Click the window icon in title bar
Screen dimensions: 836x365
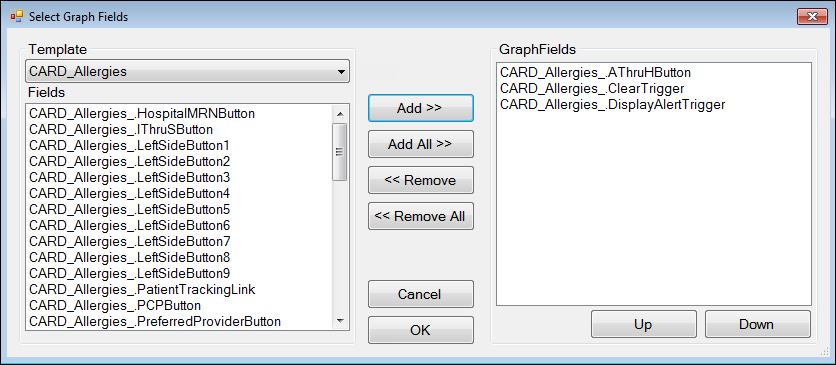(x=17, y=17)
